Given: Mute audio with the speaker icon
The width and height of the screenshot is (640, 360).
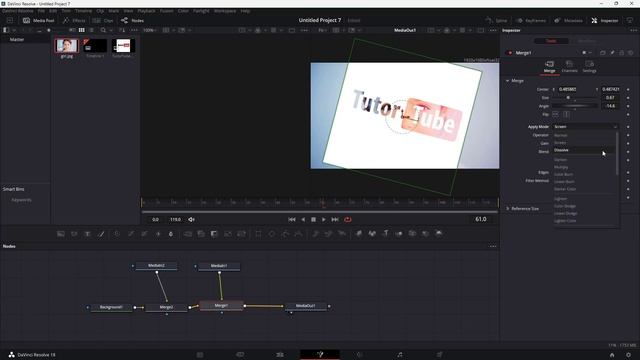Looking at the screenshot, I should 191,220.
